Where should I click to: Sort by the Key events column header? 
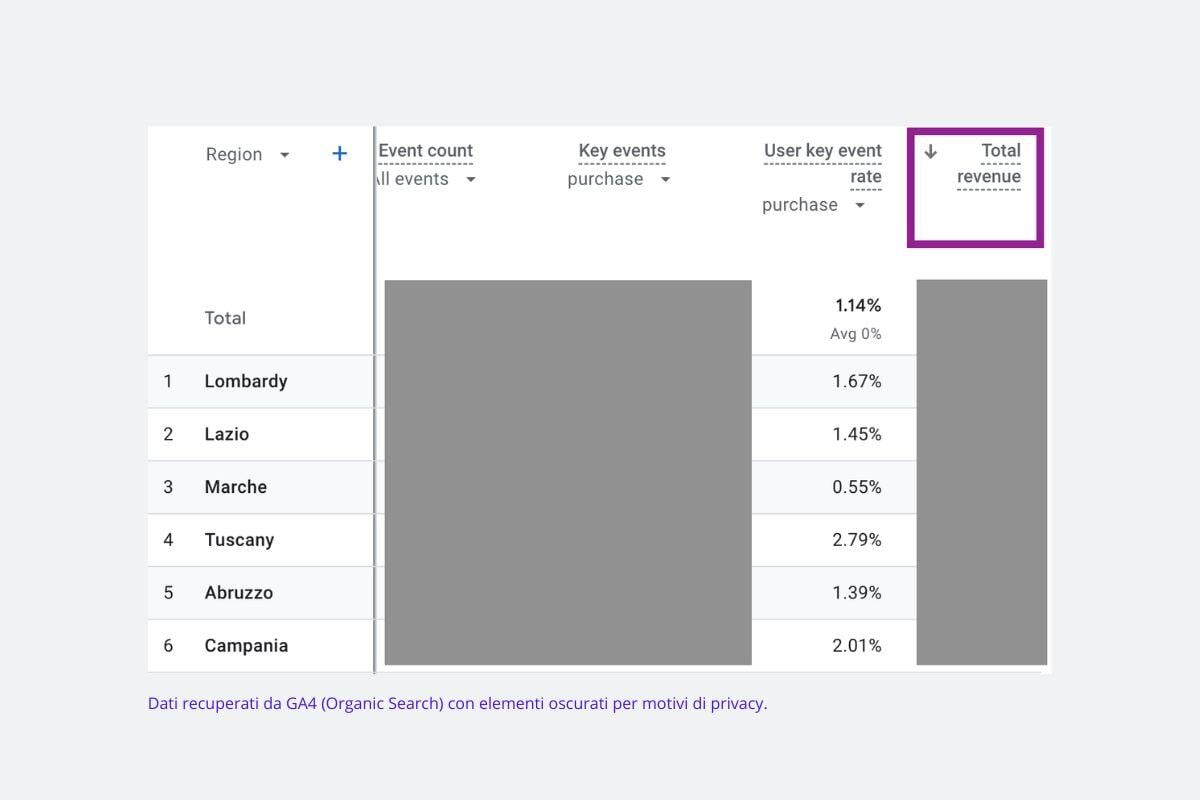(622, 151)
